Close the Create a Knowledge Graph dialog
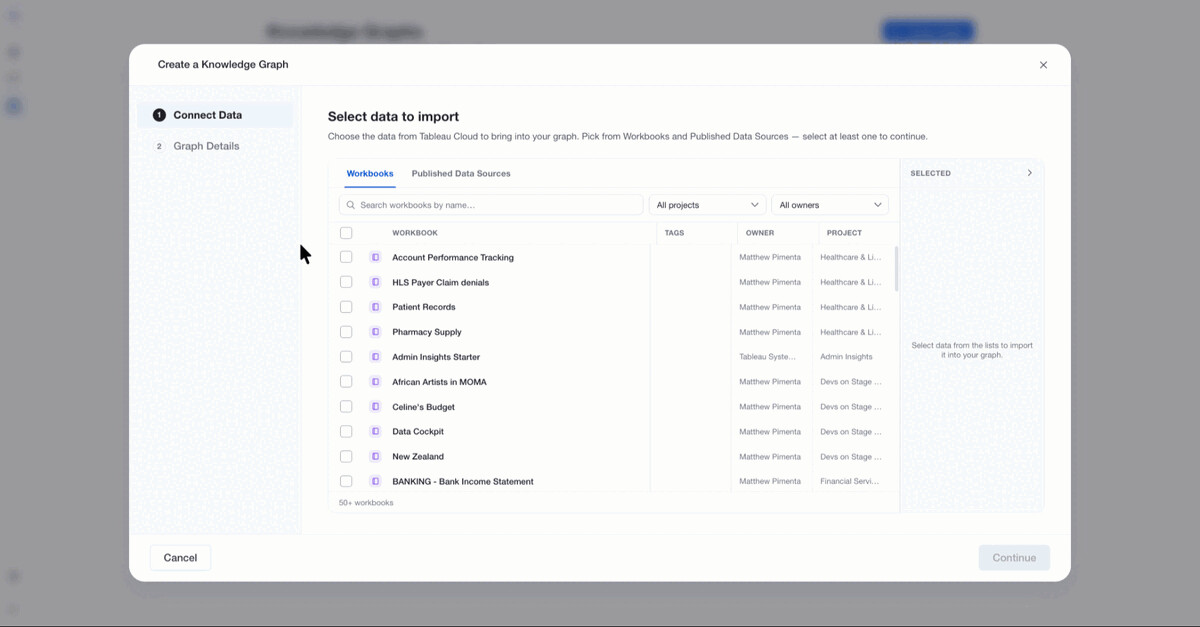 pyautogui.click(x=1043, y=65)
